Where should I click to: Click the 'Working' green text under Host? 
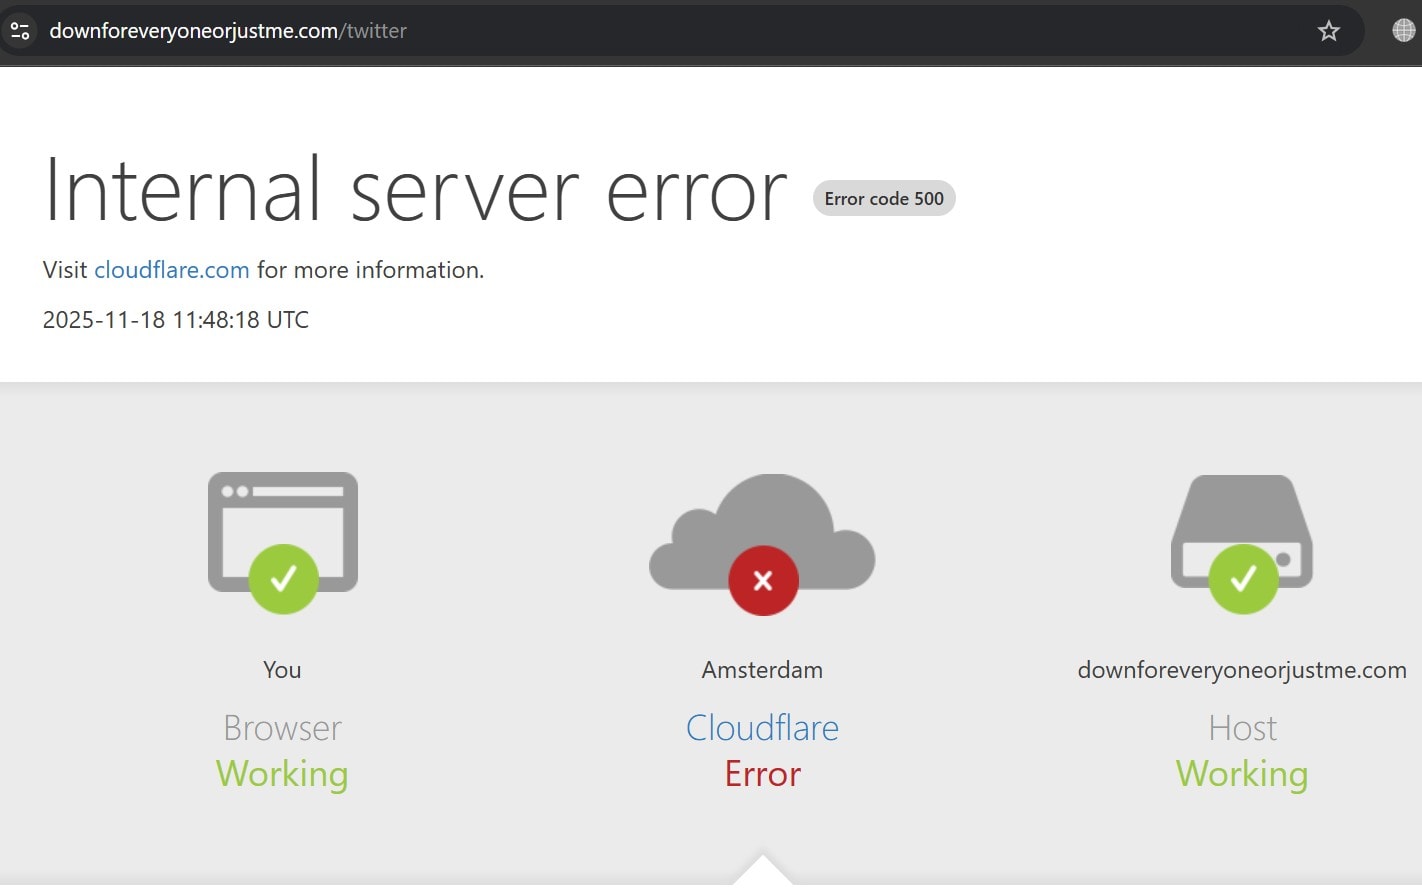pyautogui.click(x=1242, y=774)
